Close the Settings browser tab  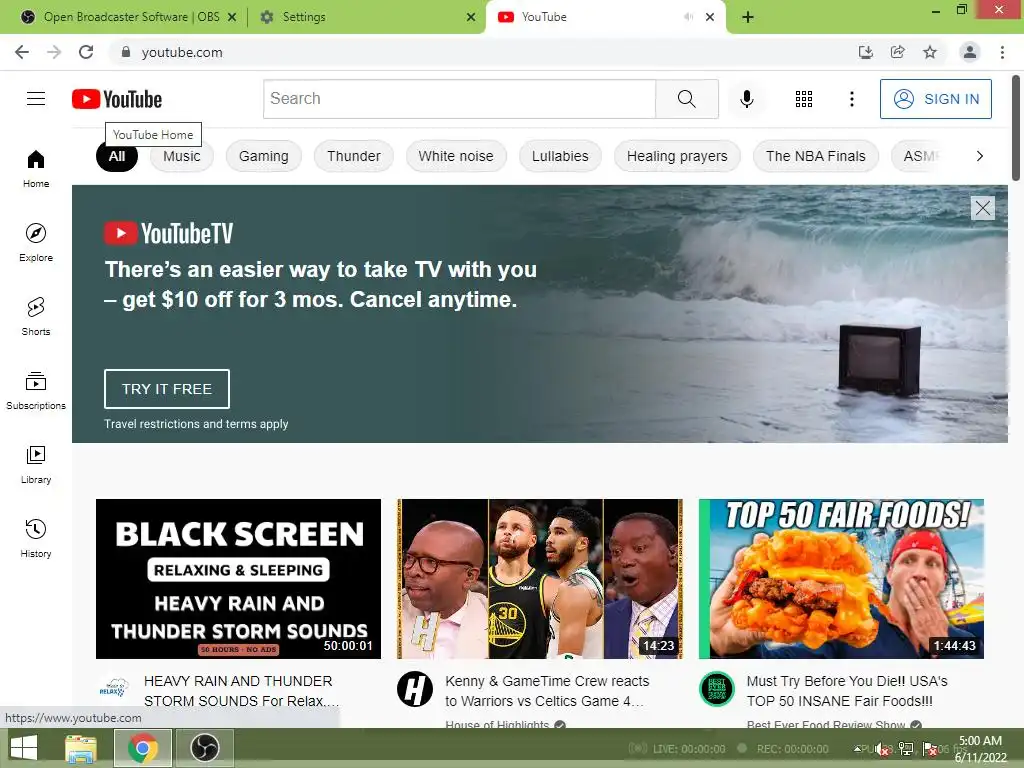tap(471, 17)
